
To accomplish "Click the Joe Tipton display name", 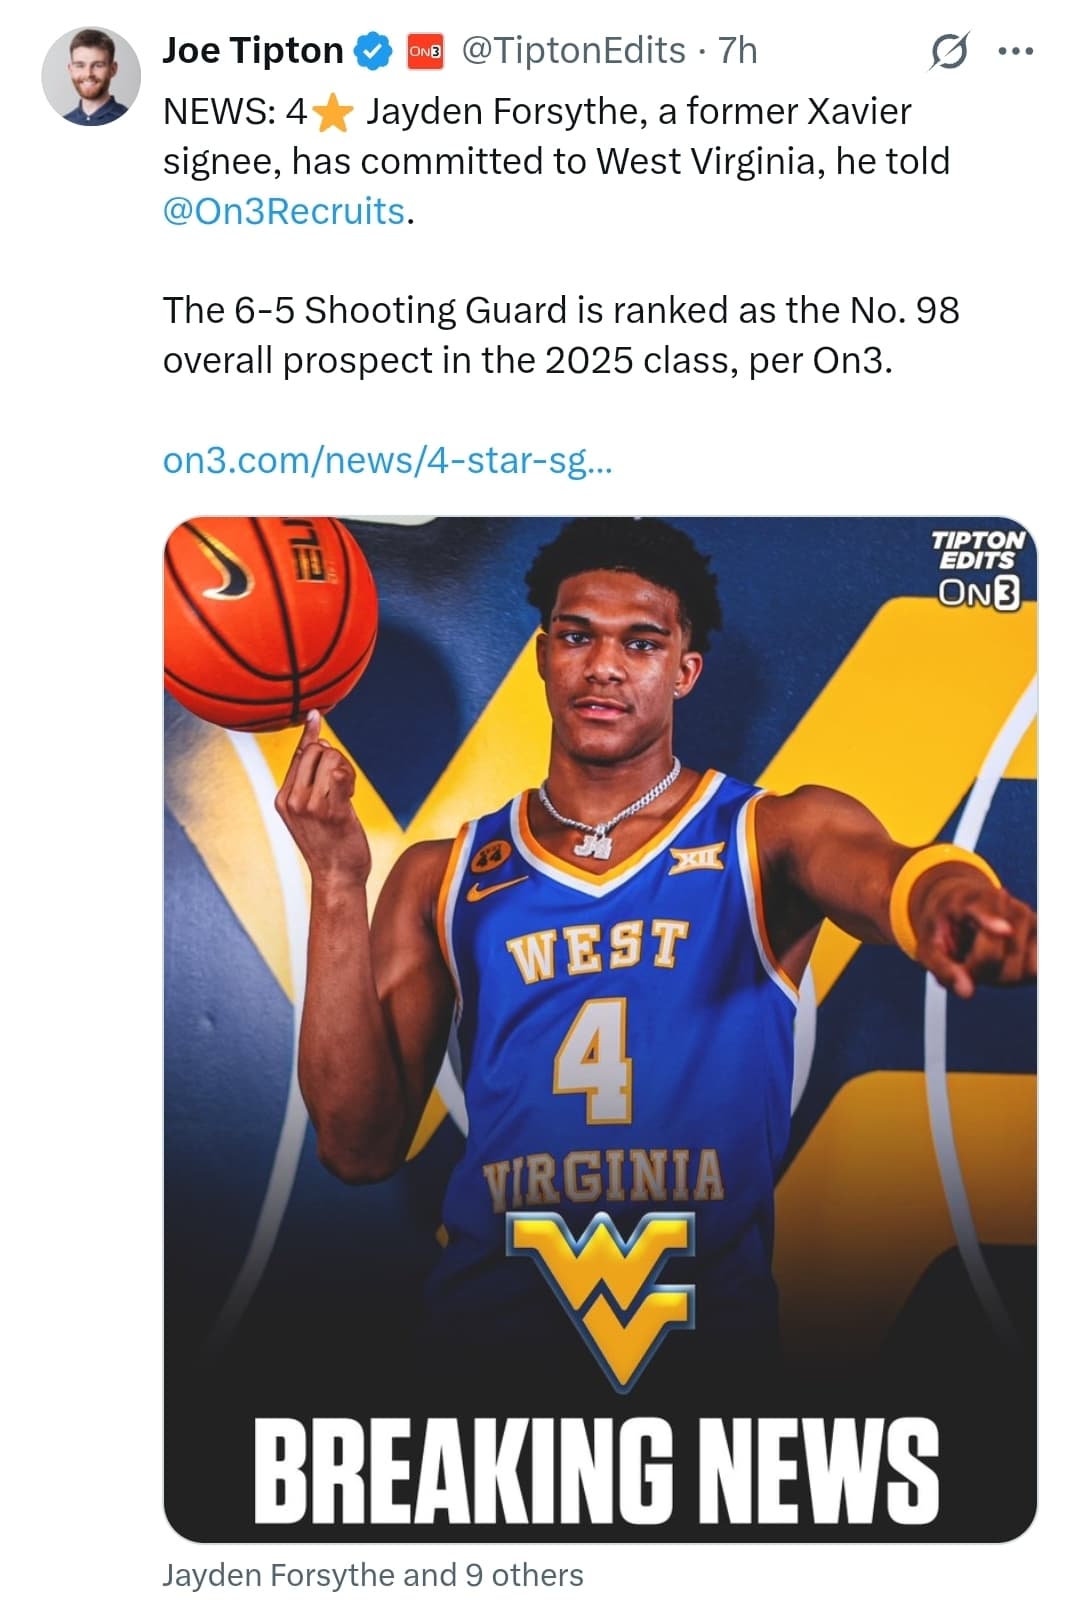I will [253, 51].
